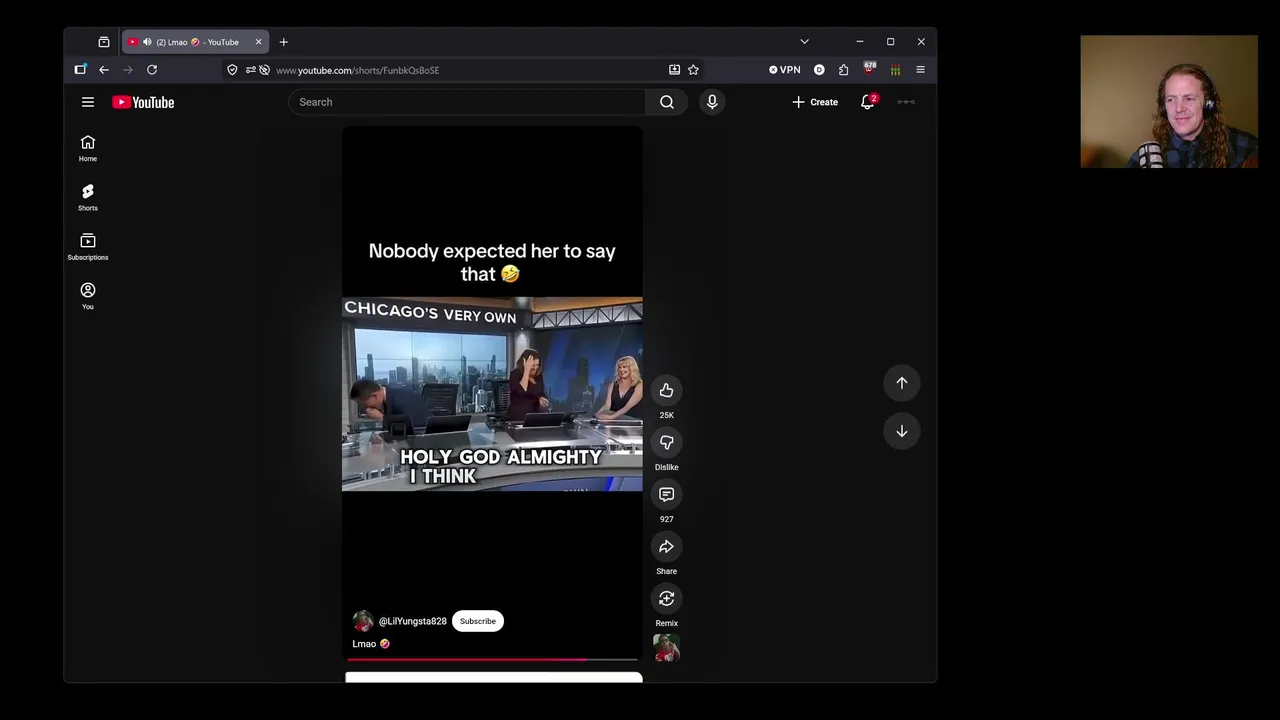Click the Shorts video progress bar

[x=492, y=660]
